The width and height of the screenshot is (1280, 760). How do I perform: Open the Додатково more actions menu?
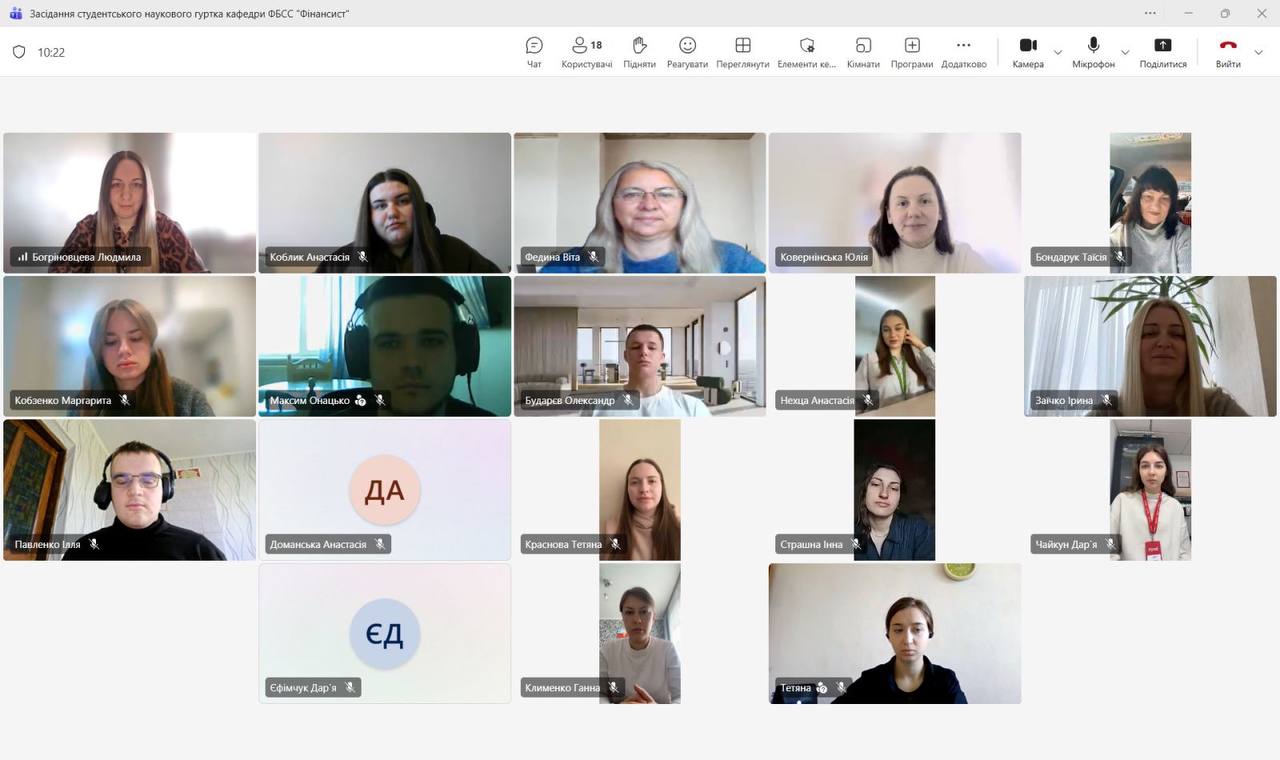click(963, 52)
